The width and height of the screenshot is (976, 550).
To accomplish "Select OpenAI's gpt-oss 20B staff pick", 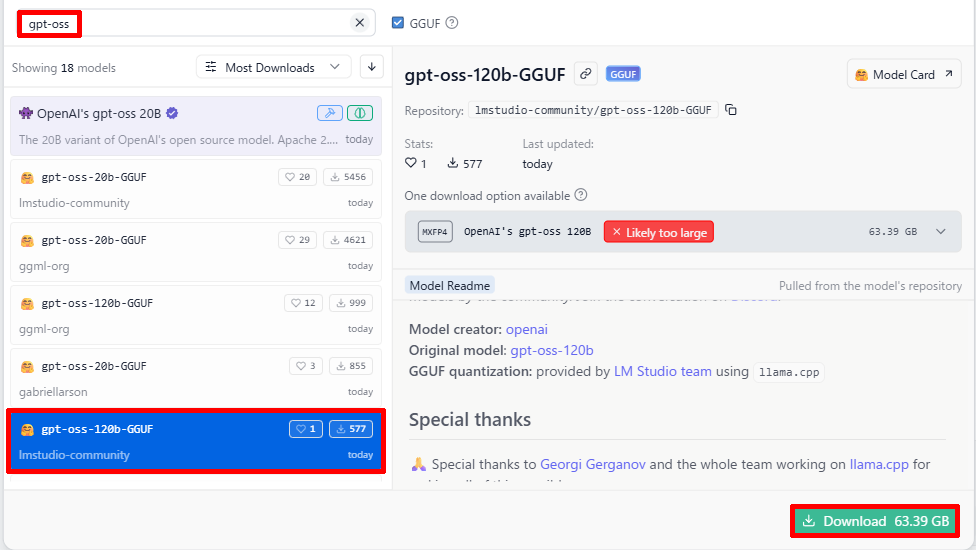I will pos(196,126).
